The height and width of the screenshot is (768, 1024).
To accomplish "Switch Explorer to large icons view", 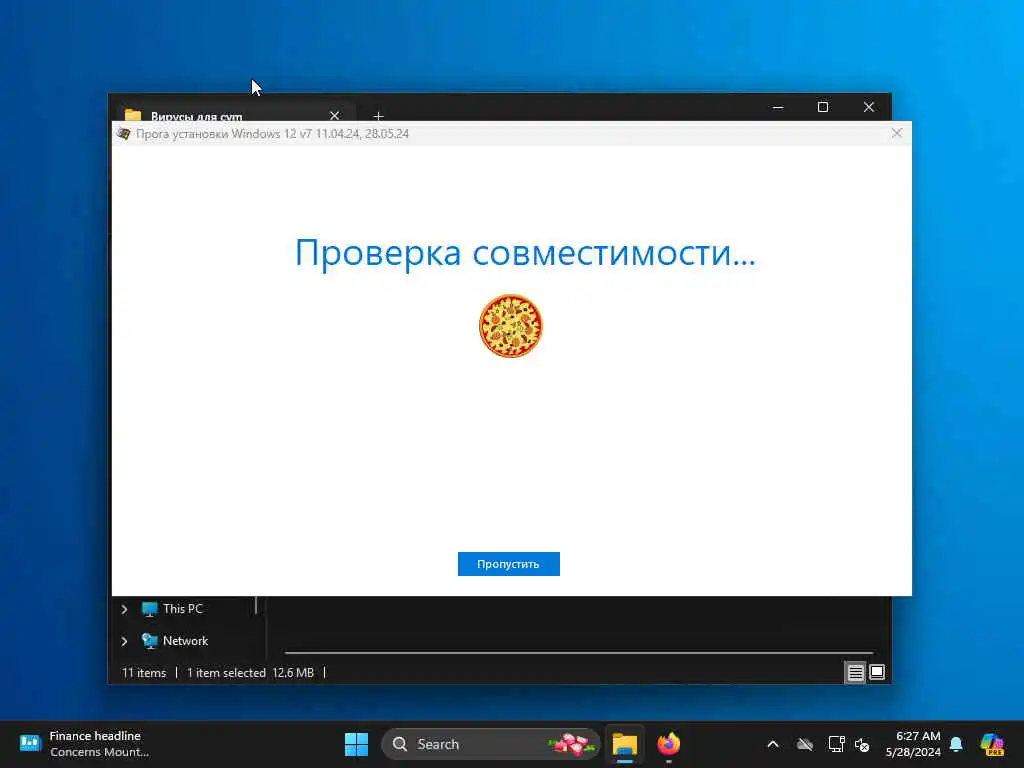I will tap(877, 672).
